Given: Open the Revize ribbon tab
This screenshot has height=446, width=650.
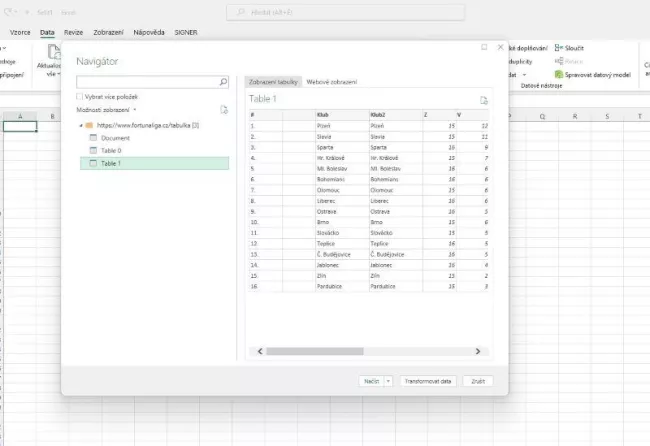Looking at the screenshot, I should (x=73, y=32).
